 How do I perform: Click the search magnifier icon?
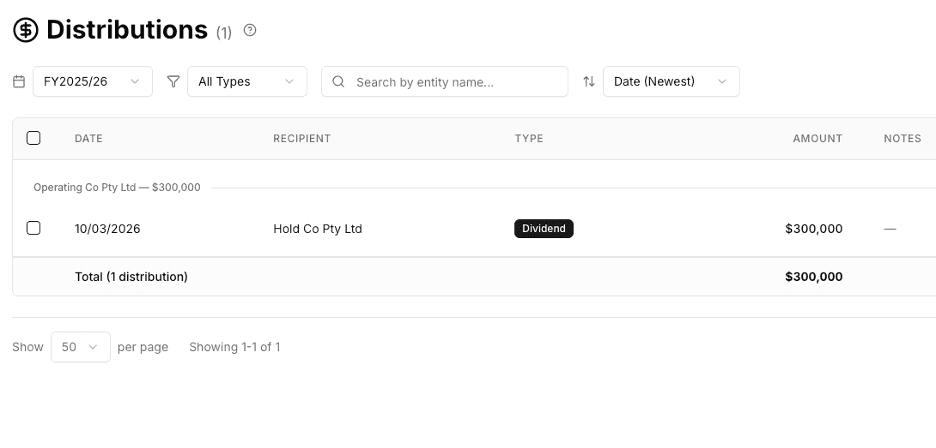[x=338, y=82]
